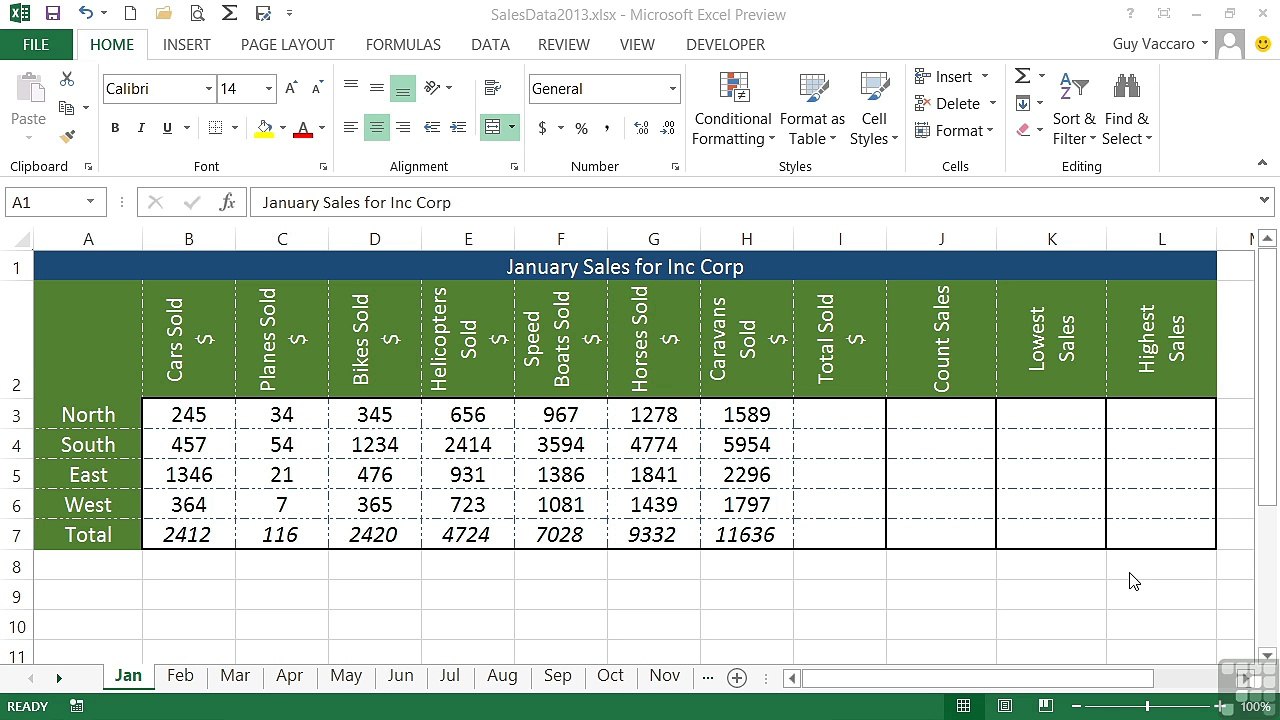Increase font size with the large A icon
Image resolution: width=1280 pixels, height=720 pixels.
coord(291,88)
